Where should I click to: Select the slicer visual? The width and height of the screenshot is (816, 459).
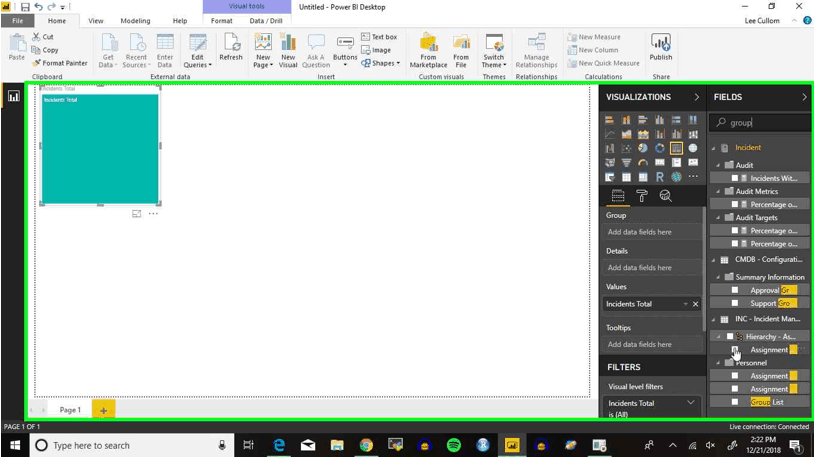[x=609, y=177]
